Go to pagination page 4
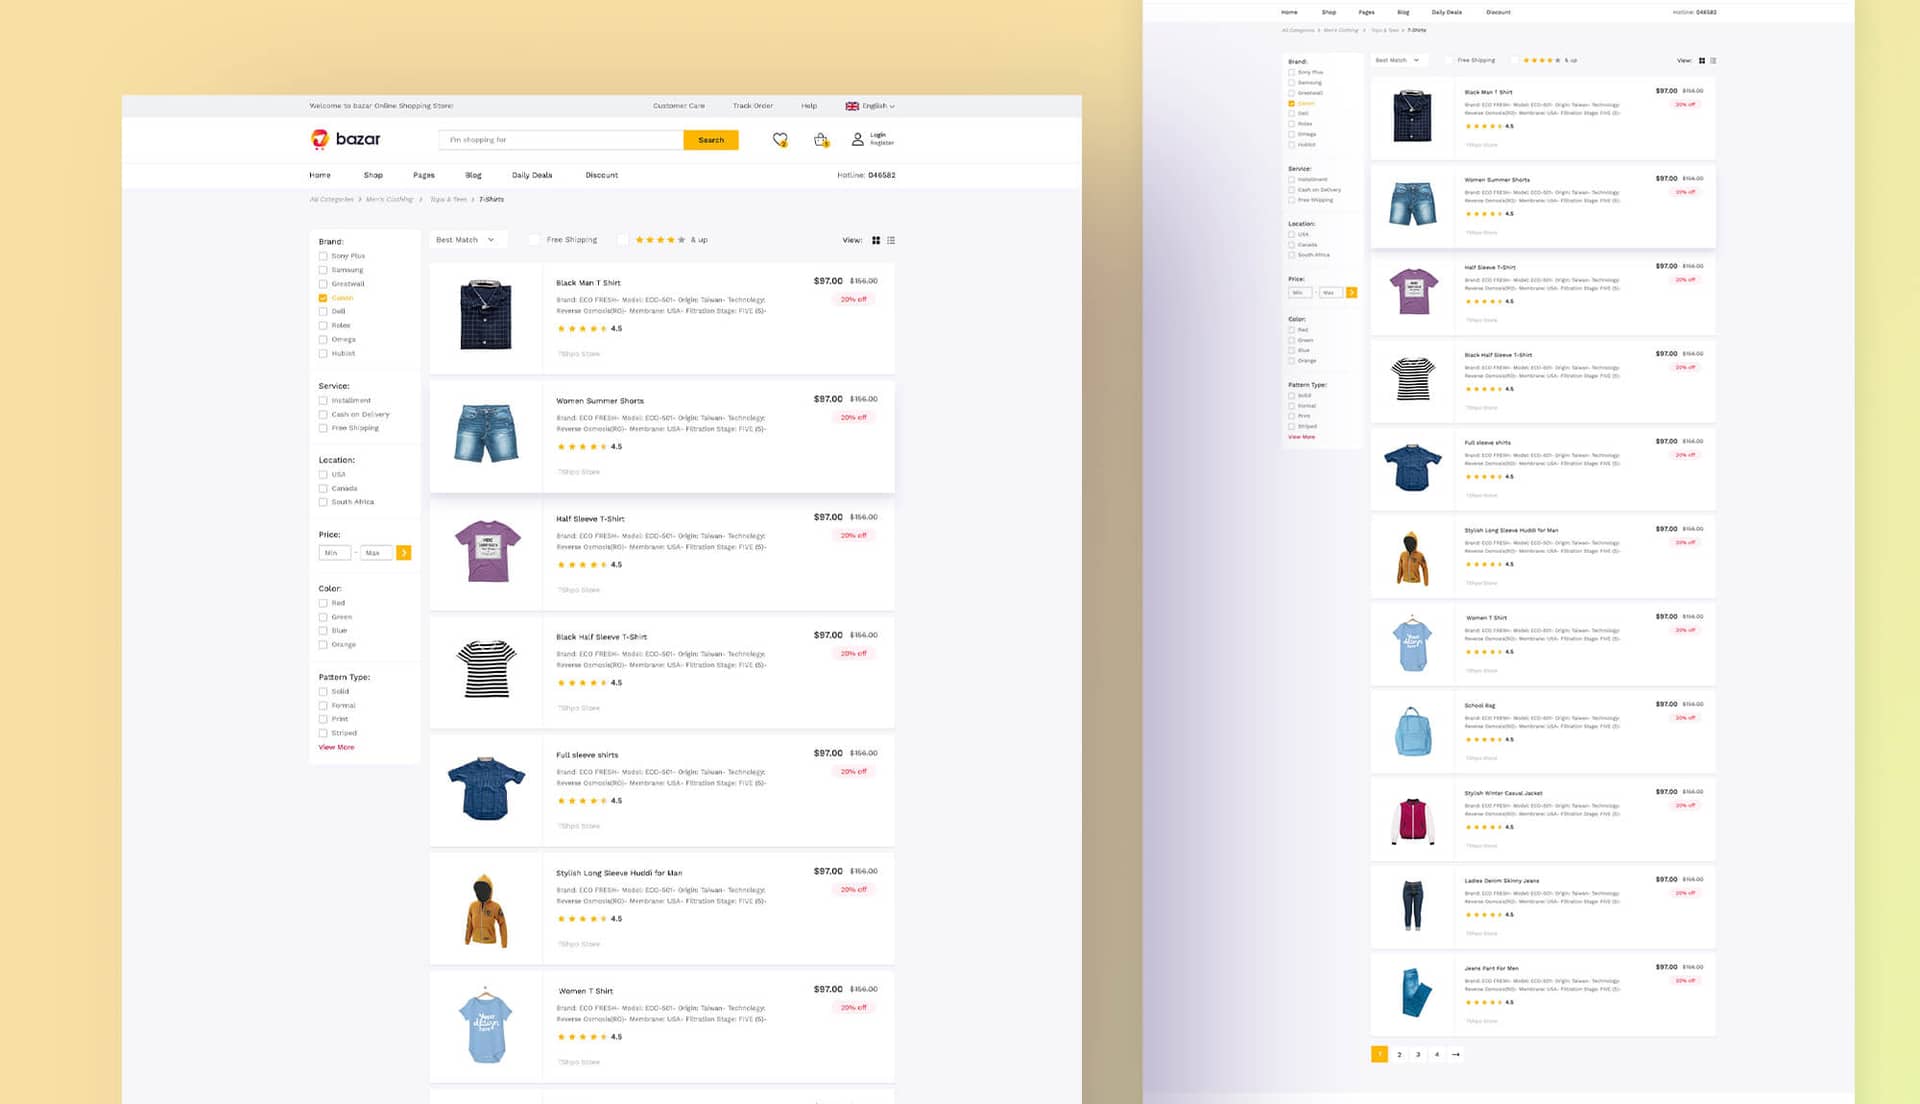Image resolution: width=1920 pixels, height=1104 pixels. 1437,1054
